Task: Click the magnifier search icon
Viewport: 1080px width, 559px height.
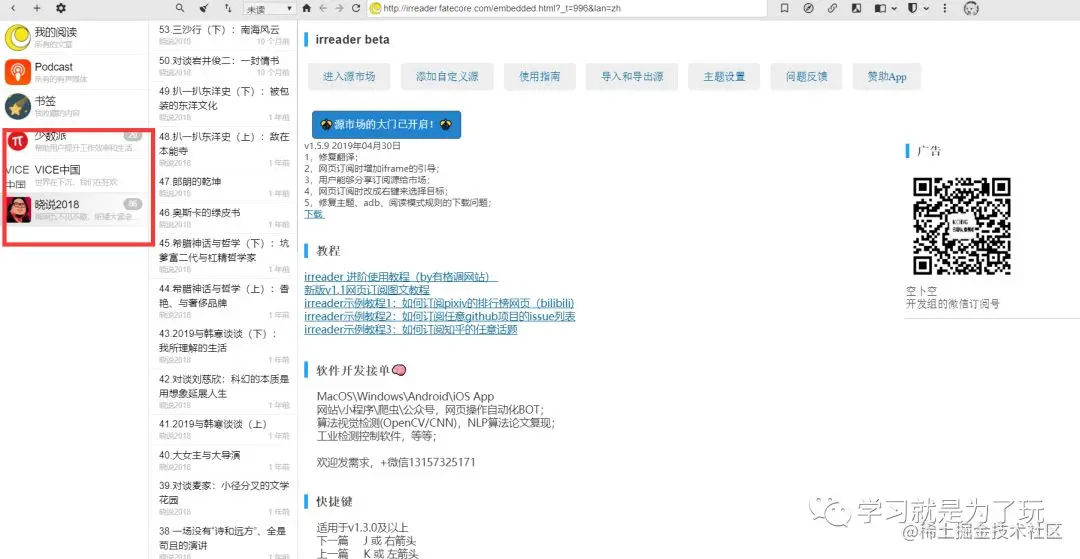Action: (180, 8)
